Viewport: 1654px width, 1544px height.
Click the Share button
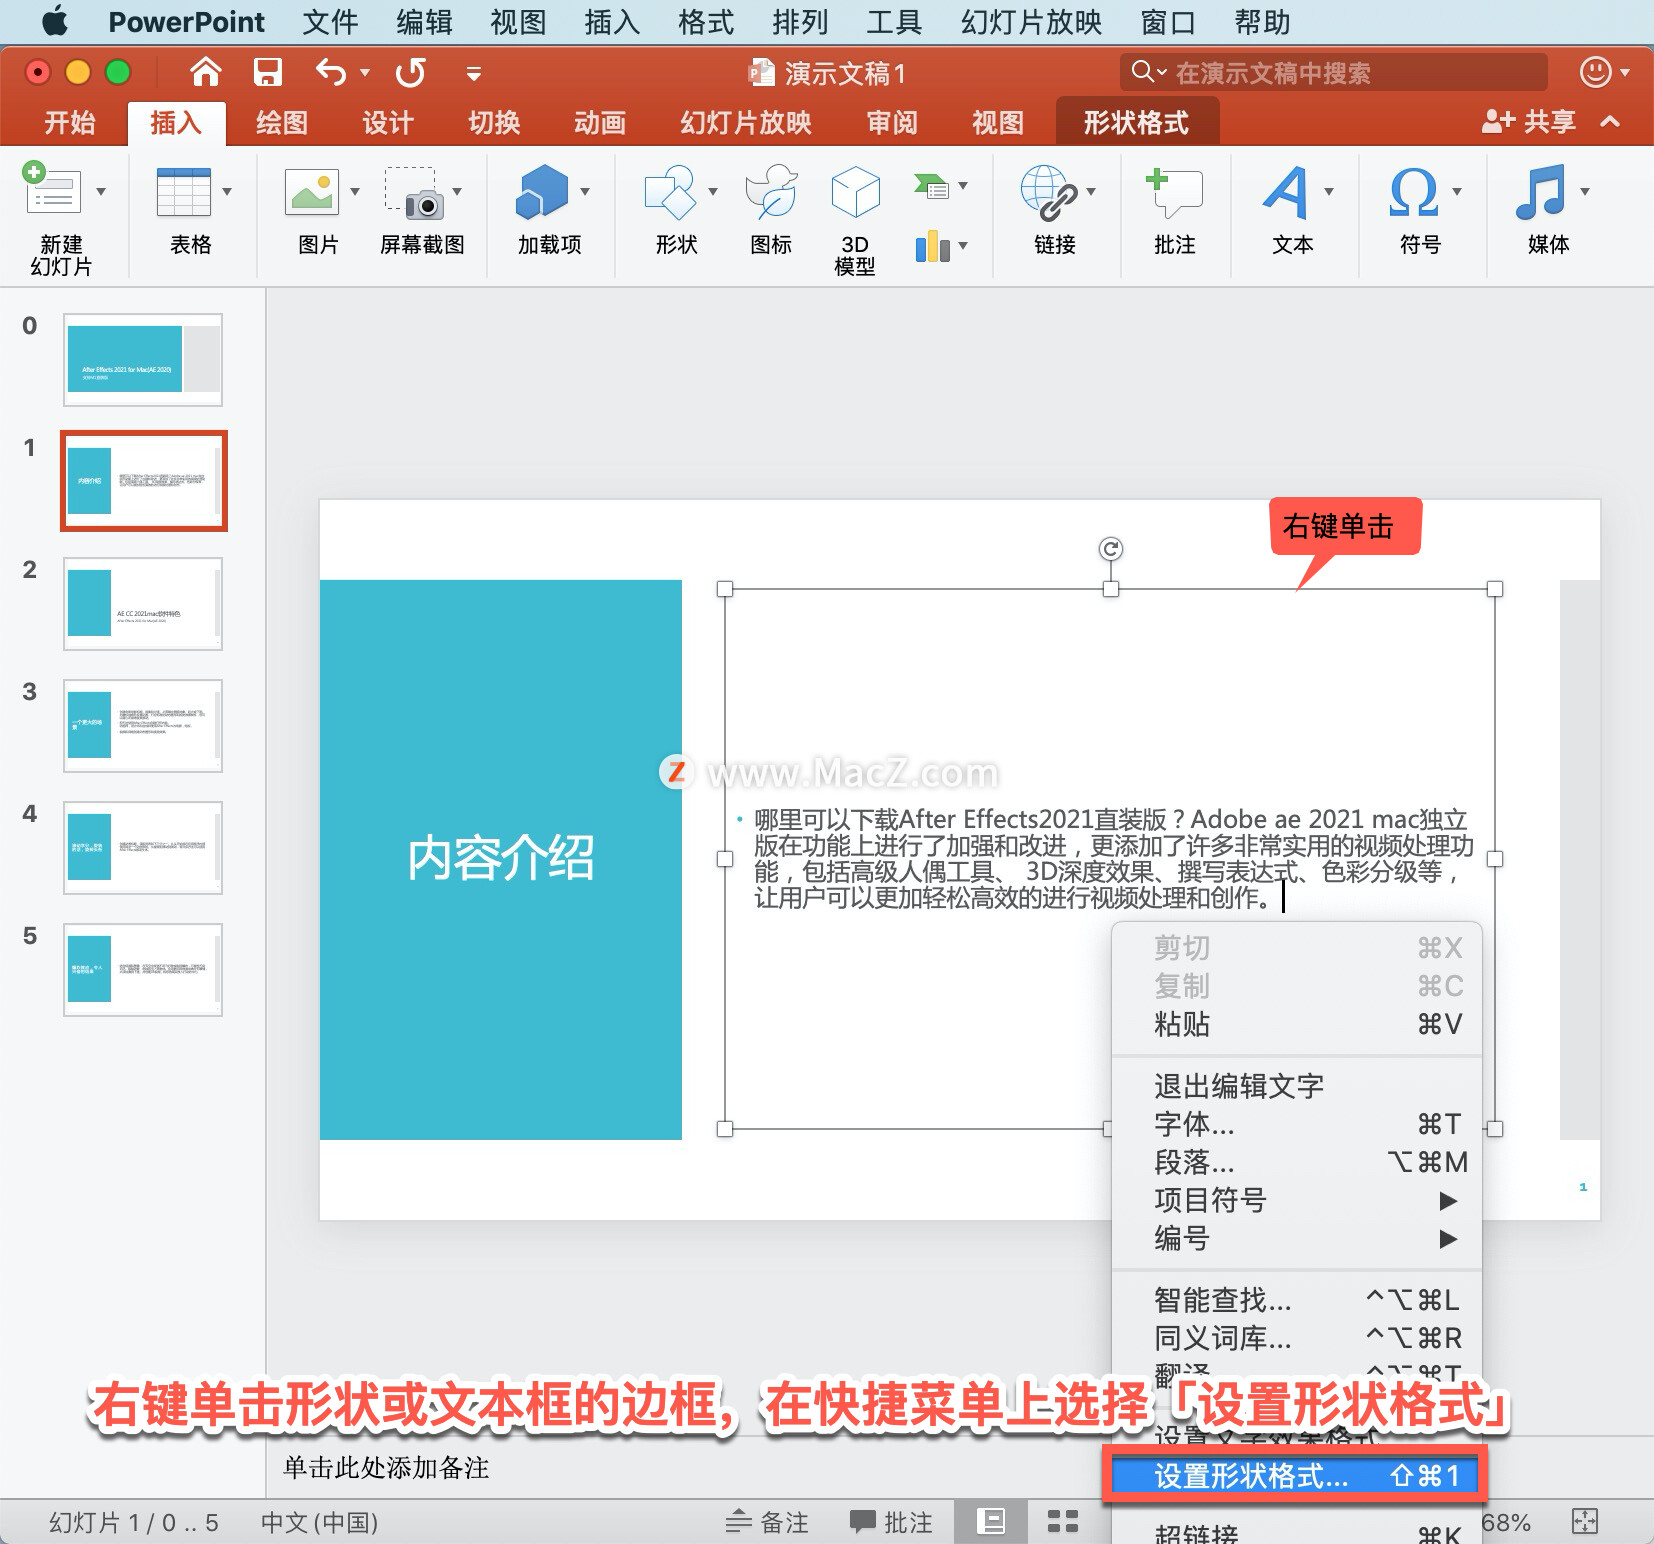1528,122
